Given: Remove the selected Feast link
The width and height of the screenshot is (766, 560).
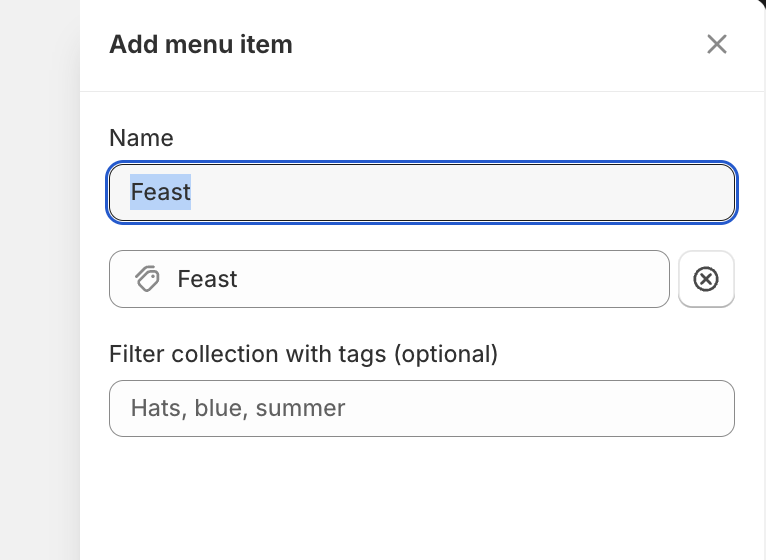Looking at the screenshot, I should click(706, 279).
